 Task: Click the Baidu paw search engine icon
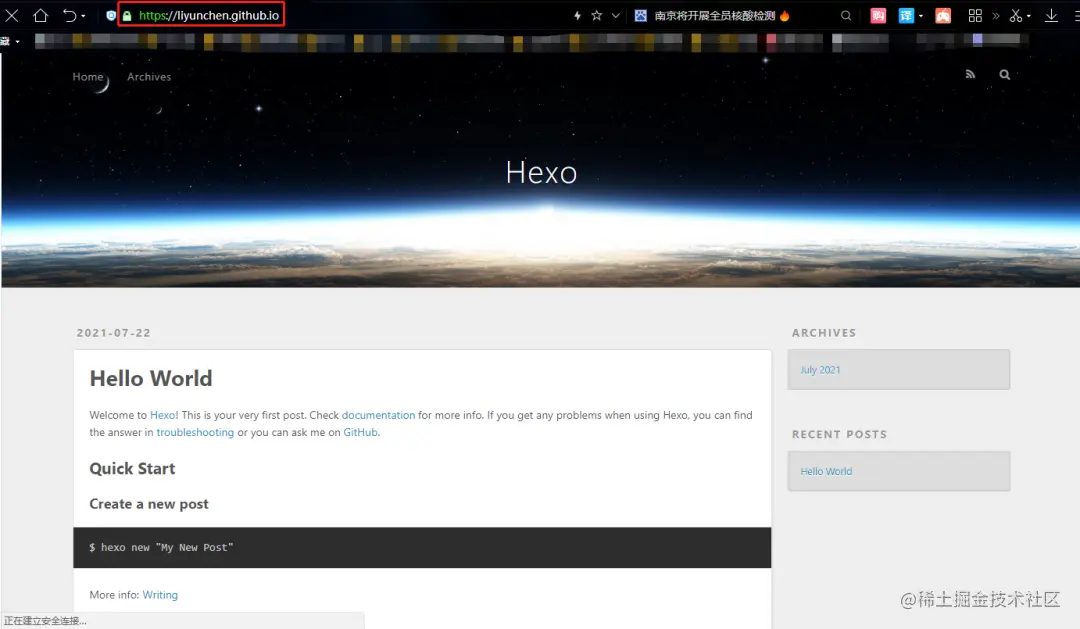[x=641, y=15]
